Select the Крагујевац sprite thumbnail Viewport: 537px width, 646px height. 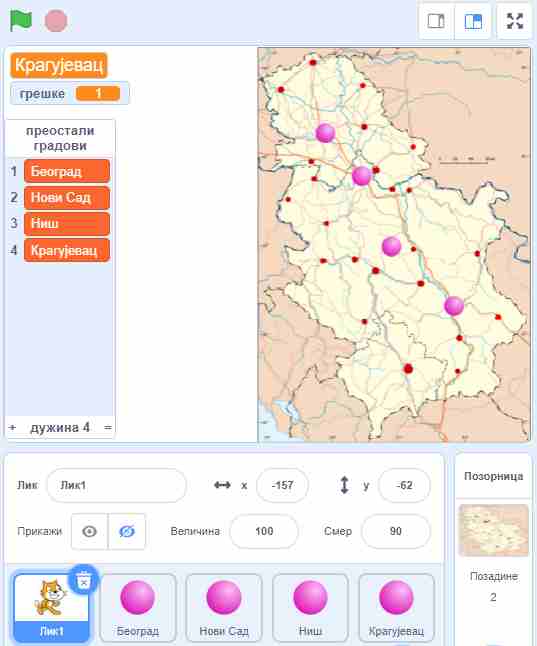point(396,607)
